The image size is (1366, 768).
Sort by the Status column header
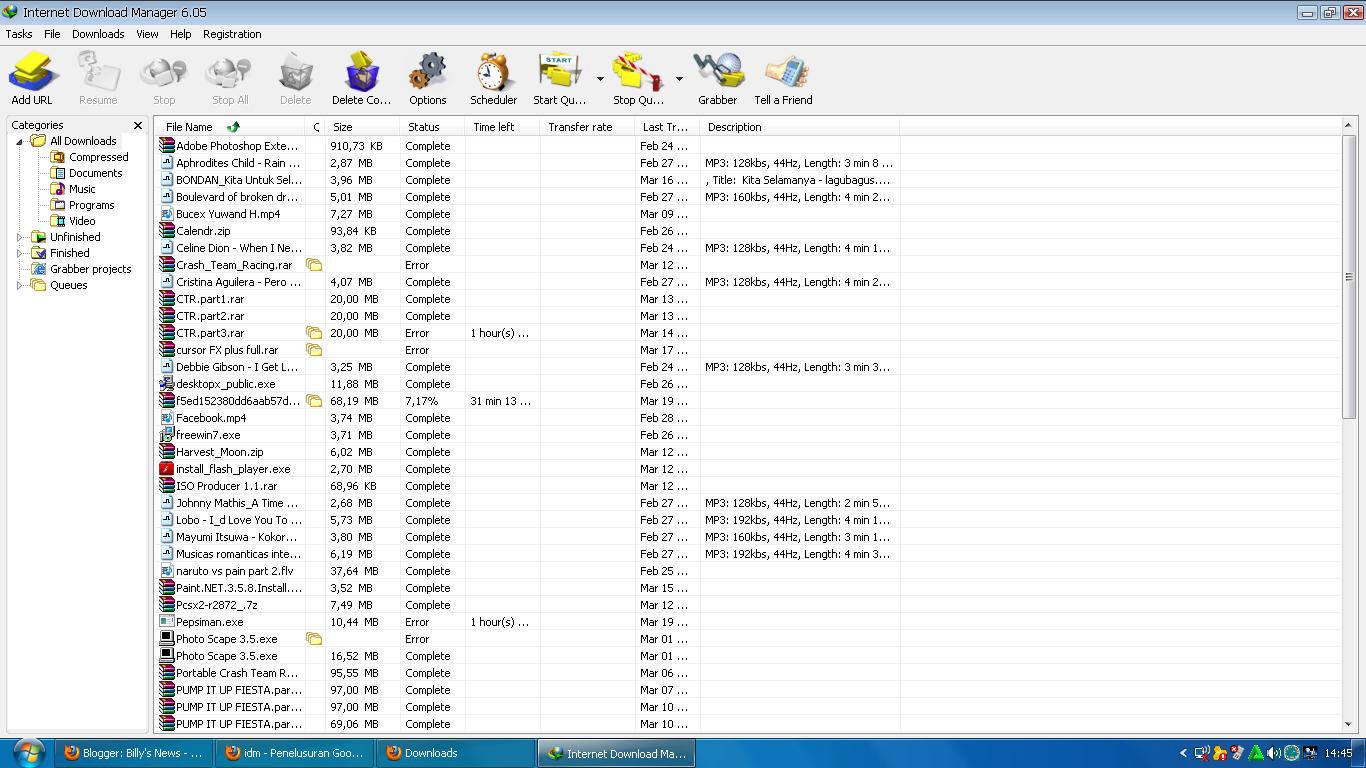(432, 127)
